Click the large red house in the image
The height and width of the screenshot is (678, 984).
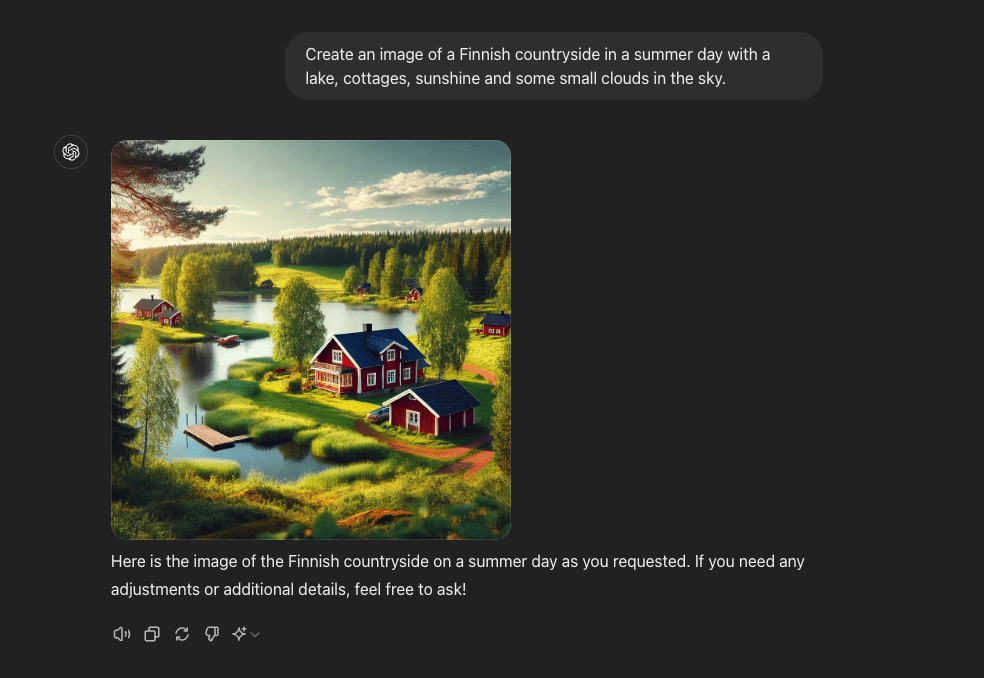pos(368,361)
